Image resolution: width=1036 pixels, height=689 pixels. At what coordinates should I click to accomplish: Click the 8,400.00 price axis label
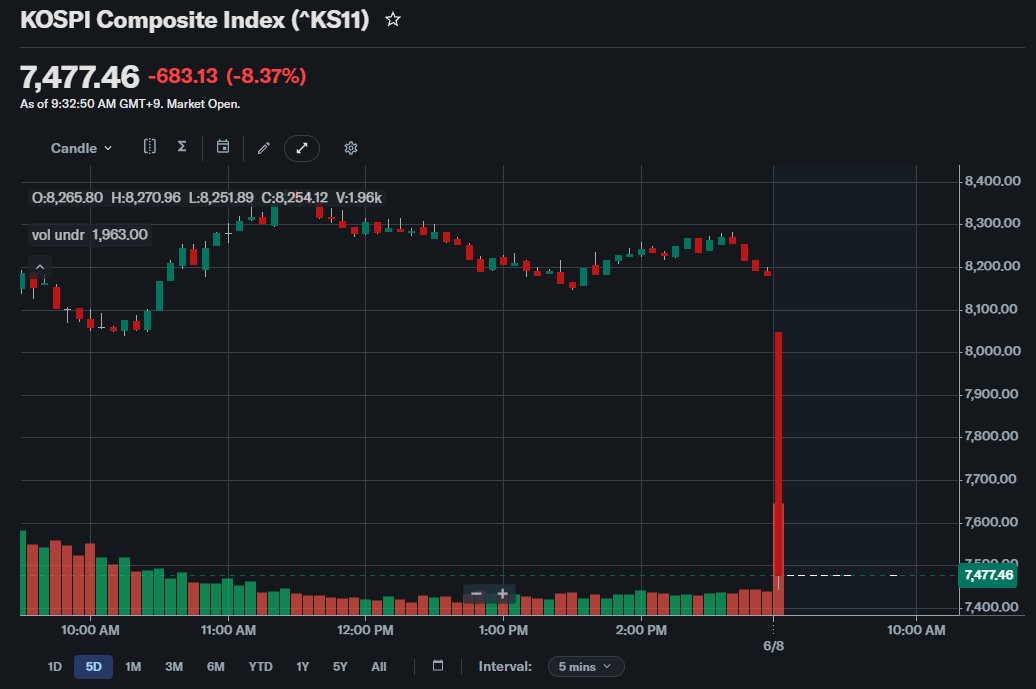[992, 181]
